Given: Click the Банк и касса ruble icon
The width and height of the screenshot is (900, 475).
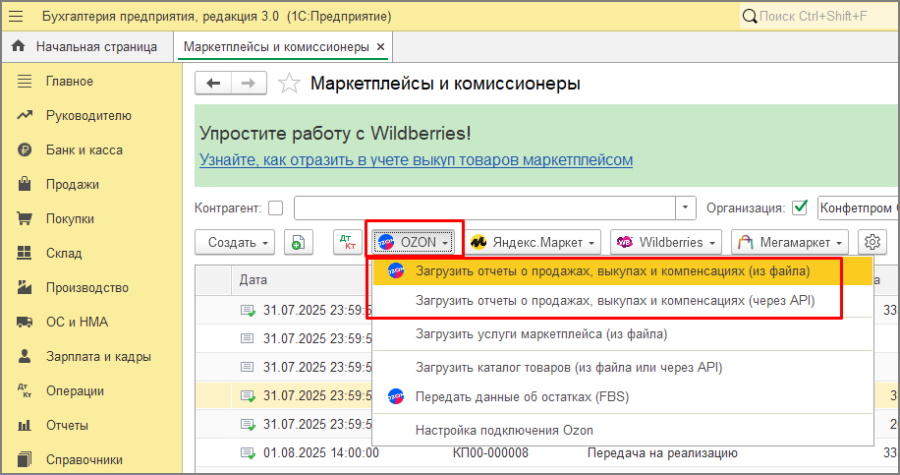Looking at the screenshot, I should (x=24, y=150).
